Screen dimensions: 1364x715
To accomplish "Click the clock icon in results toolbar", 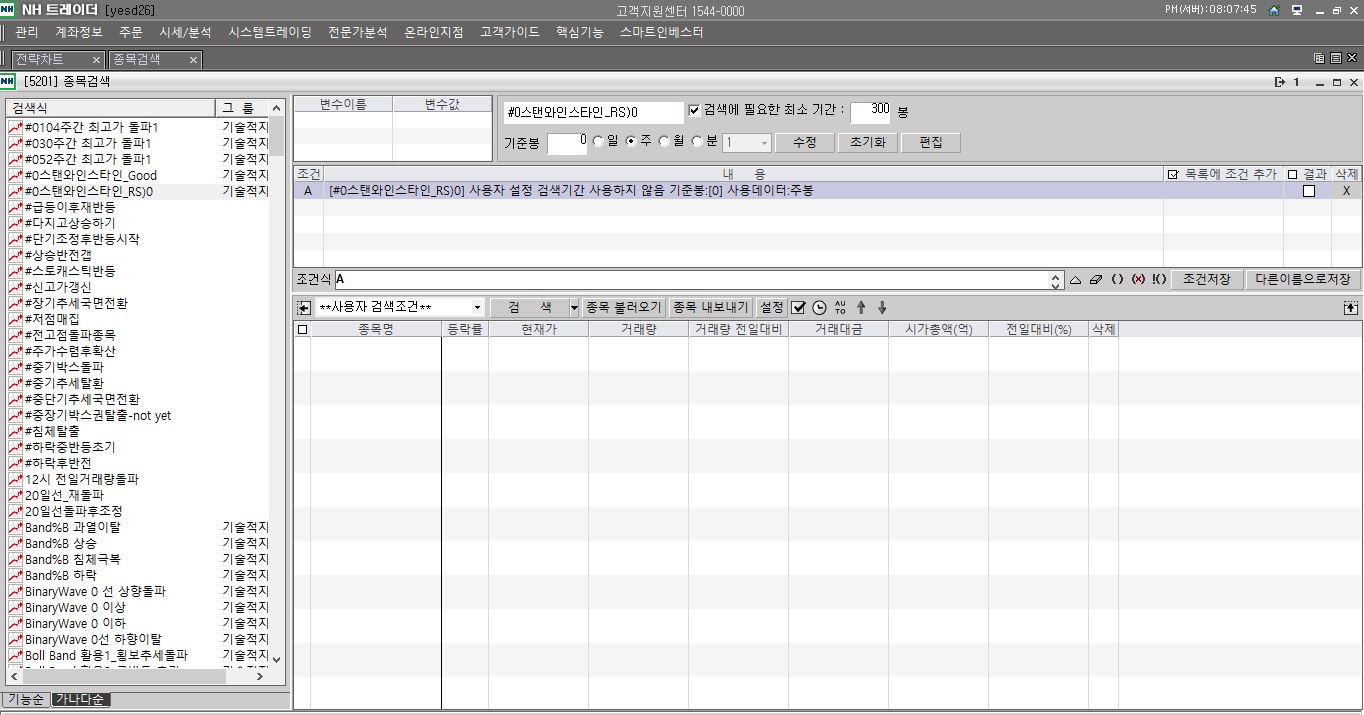I will pyautogui.click(x=819, y=308).
